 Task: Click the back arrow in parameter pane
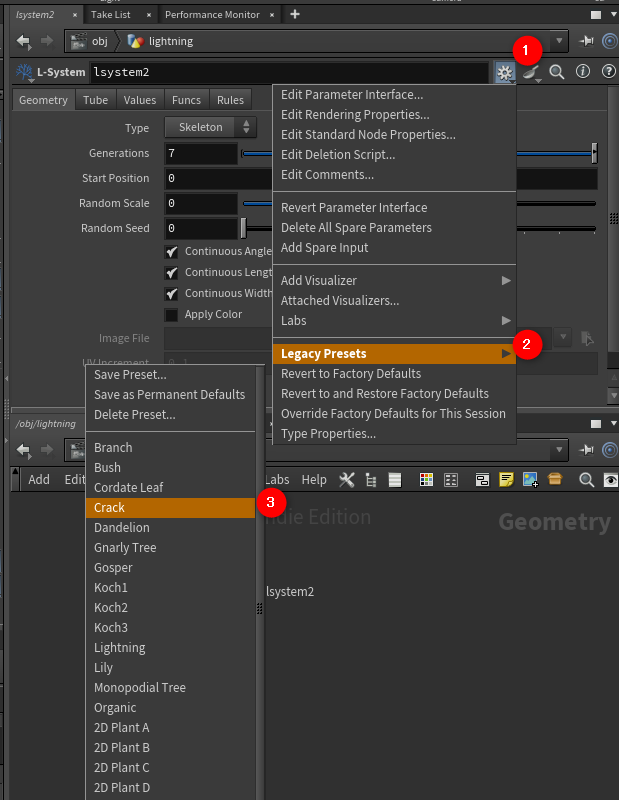tap(23, 41)
